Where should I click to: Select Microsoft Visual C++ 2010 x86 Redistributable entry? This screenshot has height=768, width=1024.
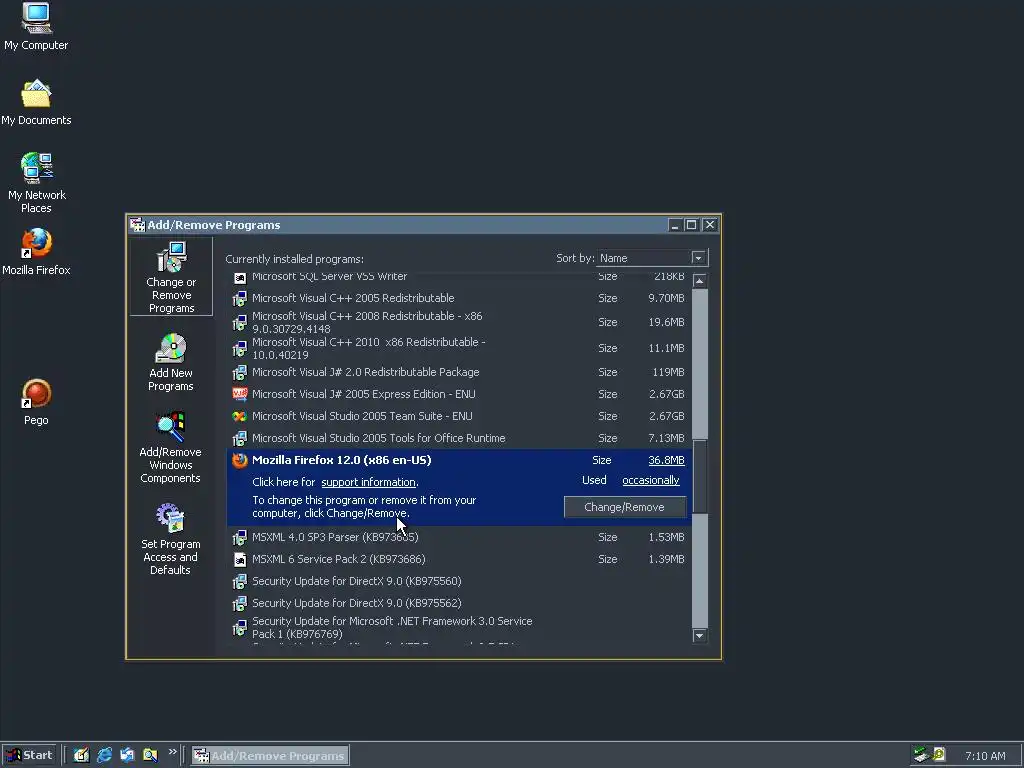coord(459,349)
